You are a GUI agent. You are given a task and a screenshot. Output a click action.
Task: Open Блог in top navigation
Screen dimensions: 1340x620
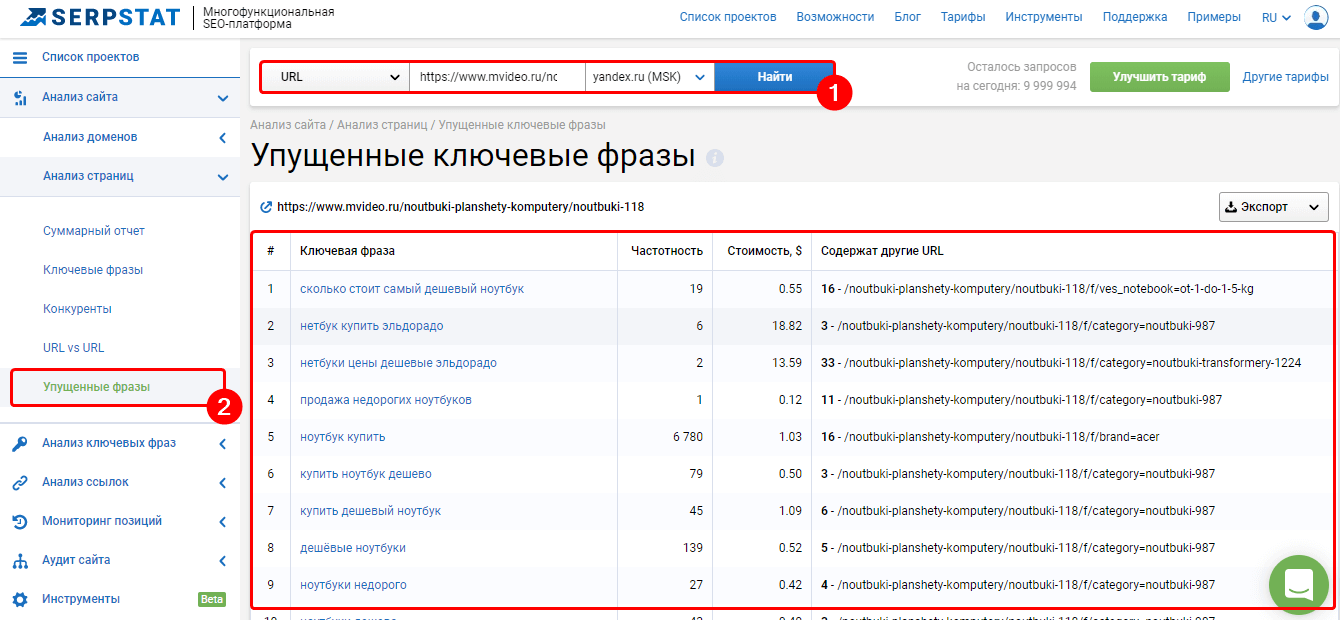907,17
